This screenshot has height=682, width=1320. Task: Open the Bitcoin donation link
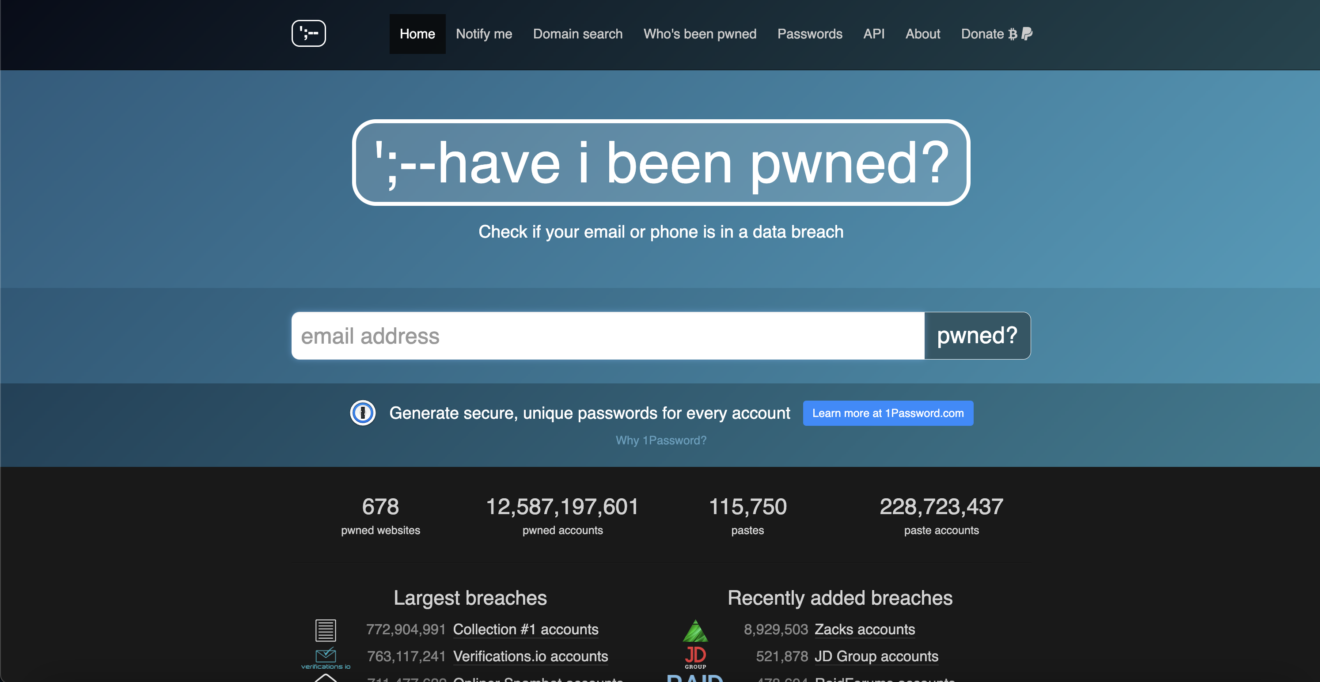1011,33
